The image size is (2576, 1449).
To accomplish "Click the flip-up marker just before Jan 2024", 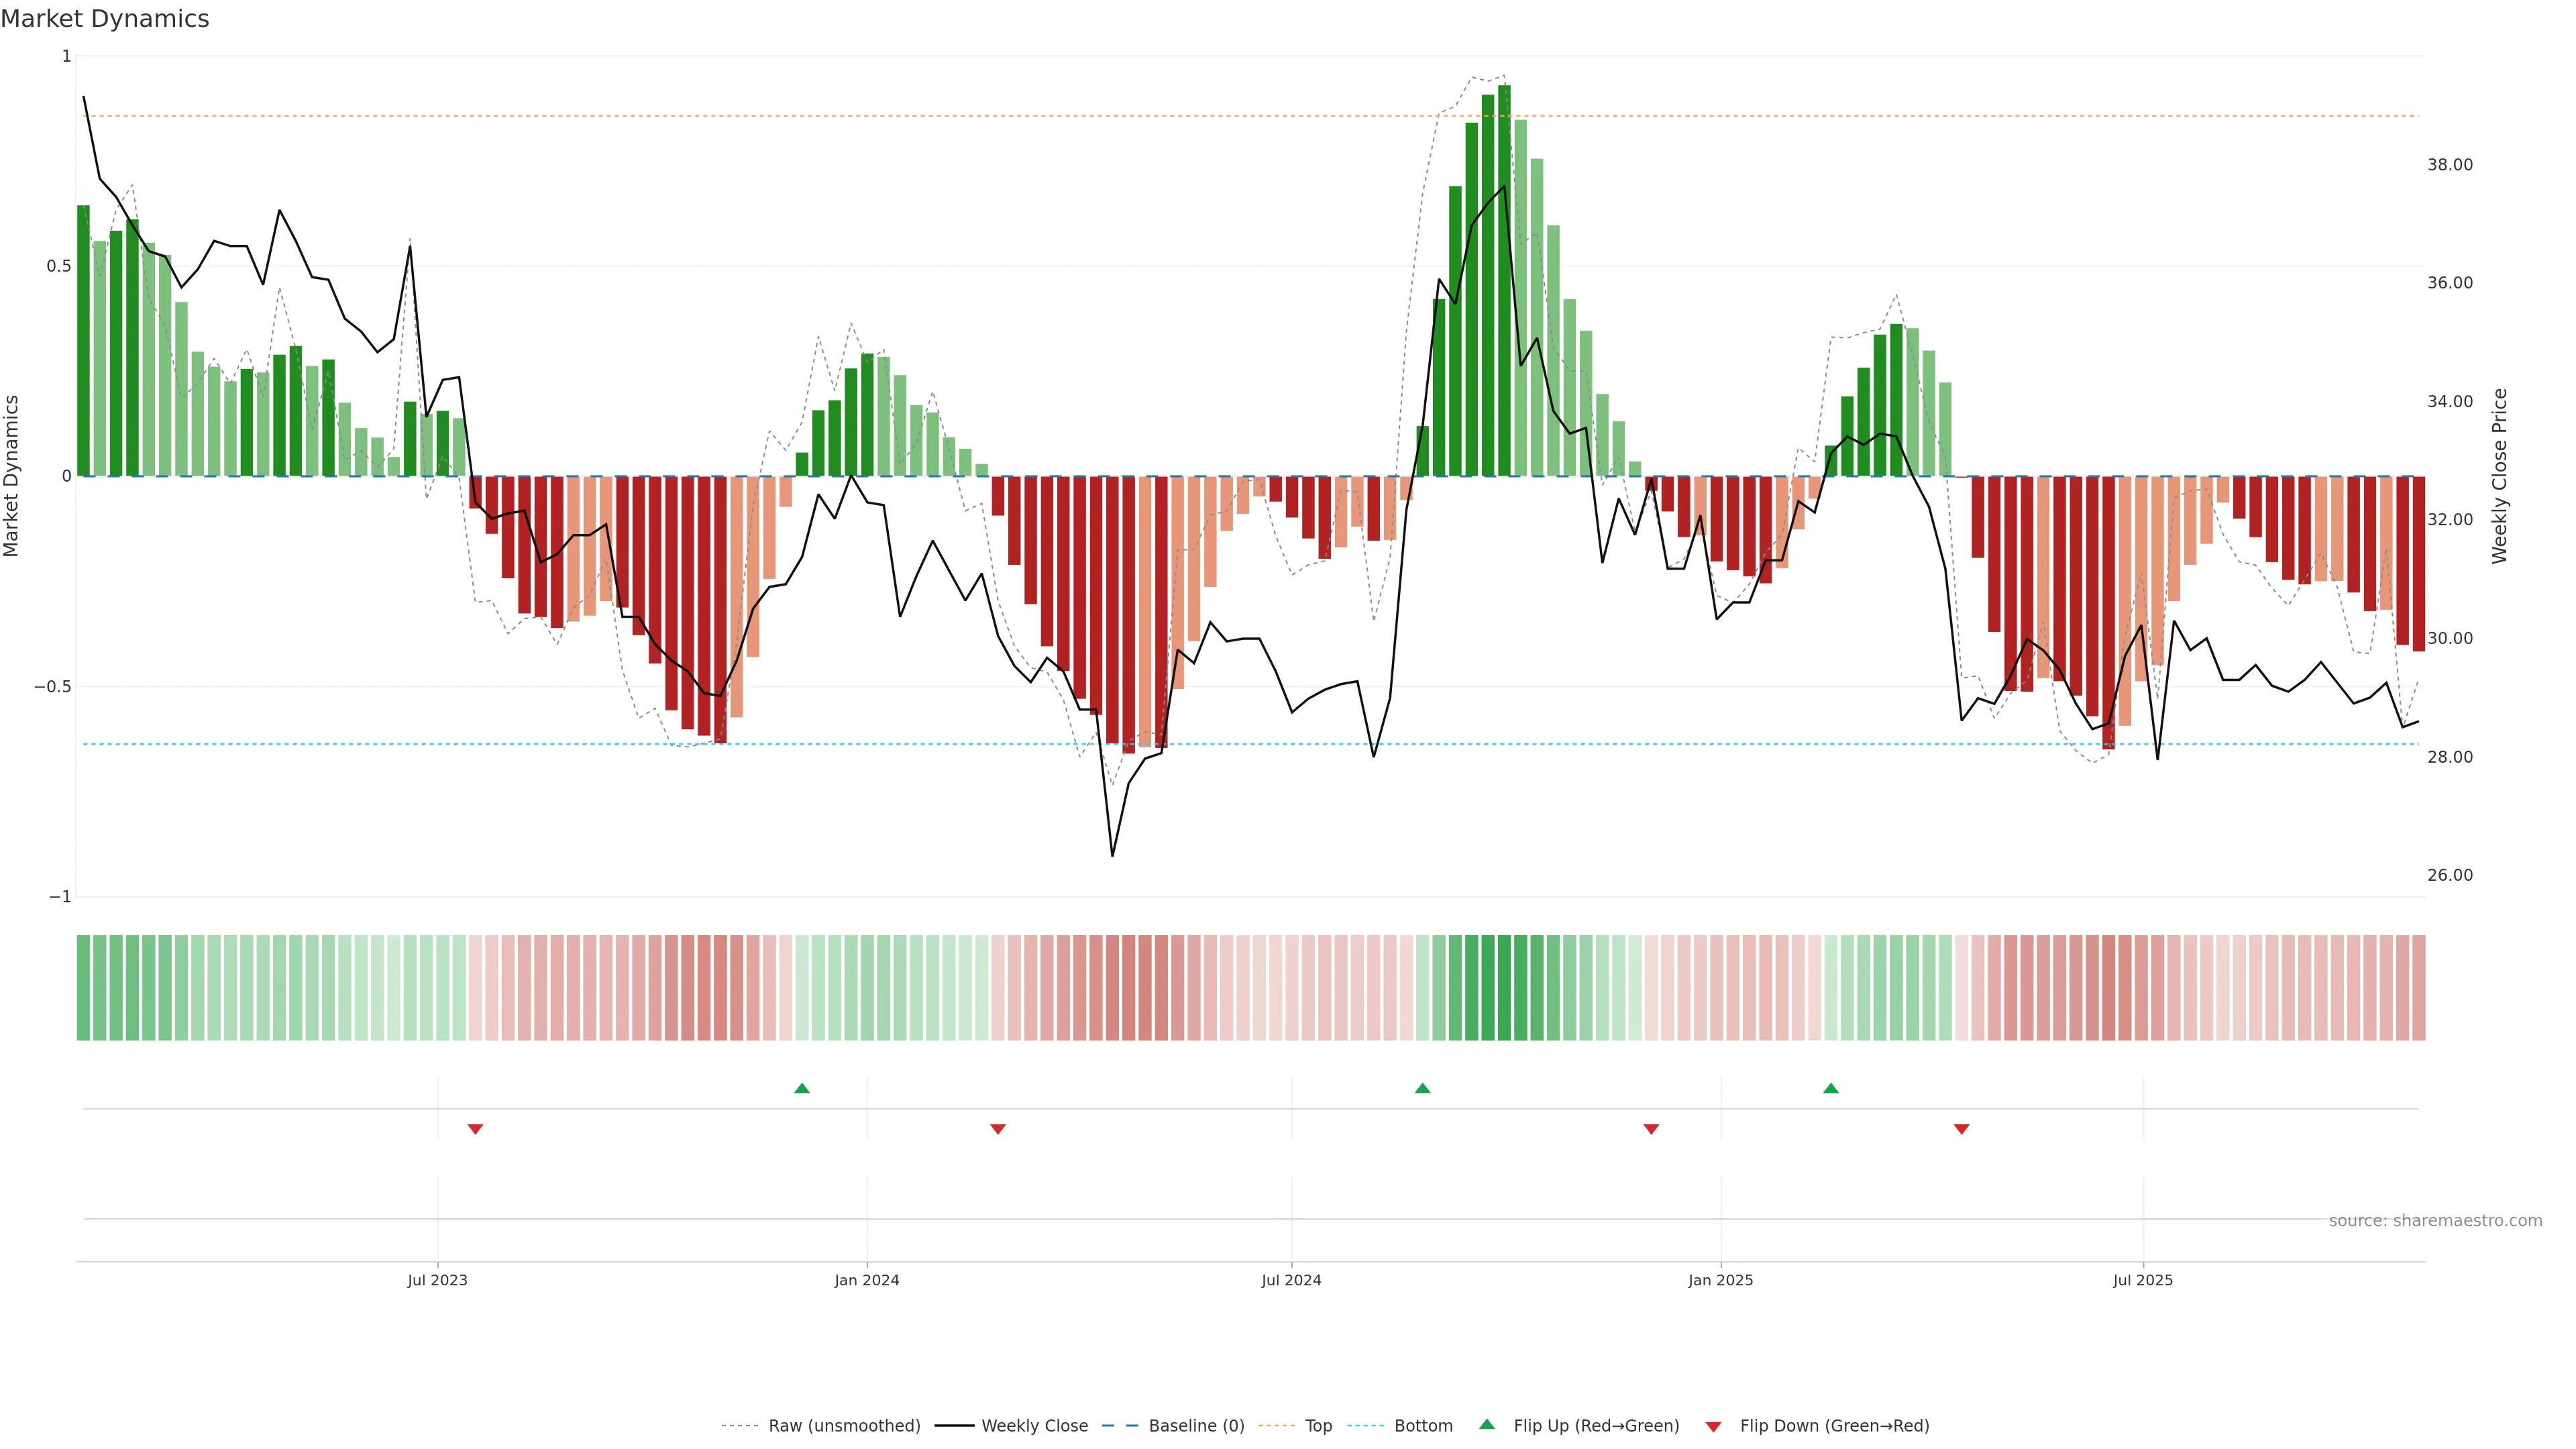I will pyautogui.click(x=802, y=1088).
